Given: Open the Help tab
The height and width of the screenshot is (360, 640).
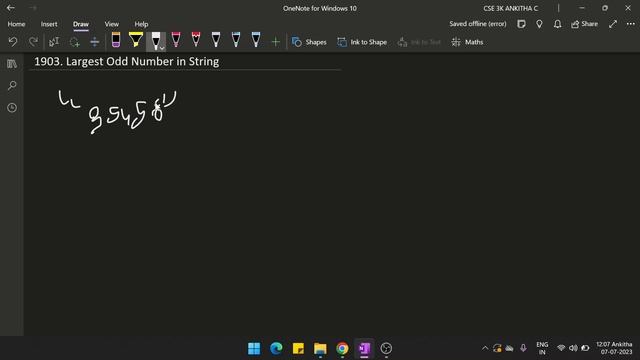Looking at the screenshot, I should 141,24.
